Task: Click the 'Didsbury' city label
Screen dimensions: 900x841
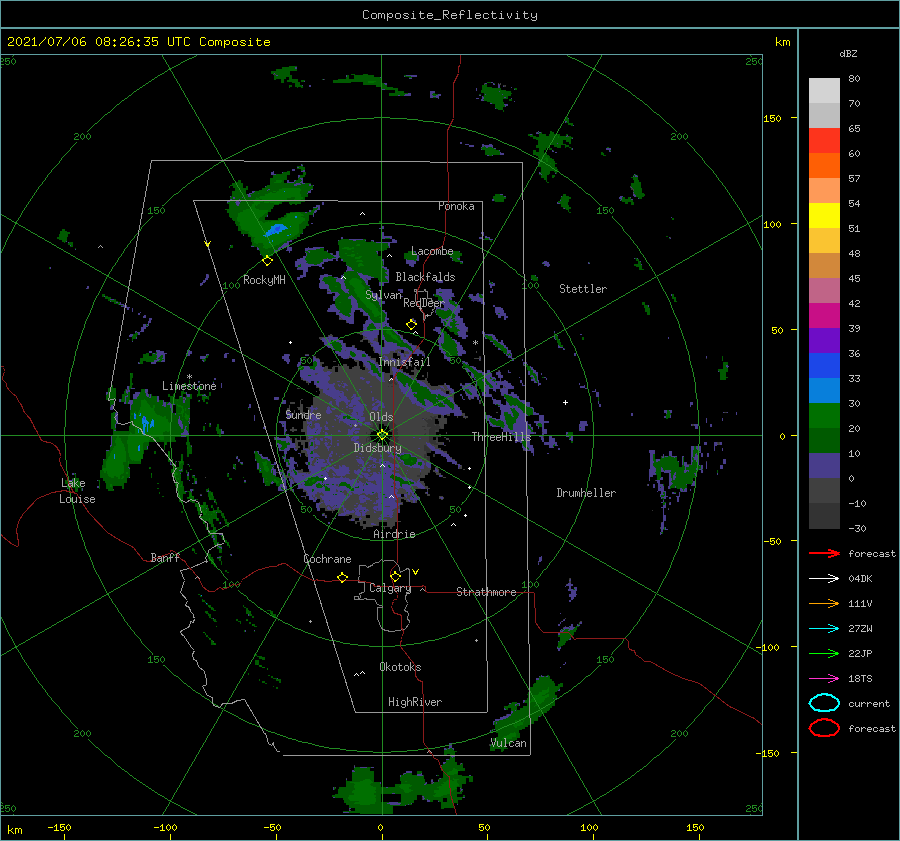Action: pyautogui.click(x=378, y=448)
